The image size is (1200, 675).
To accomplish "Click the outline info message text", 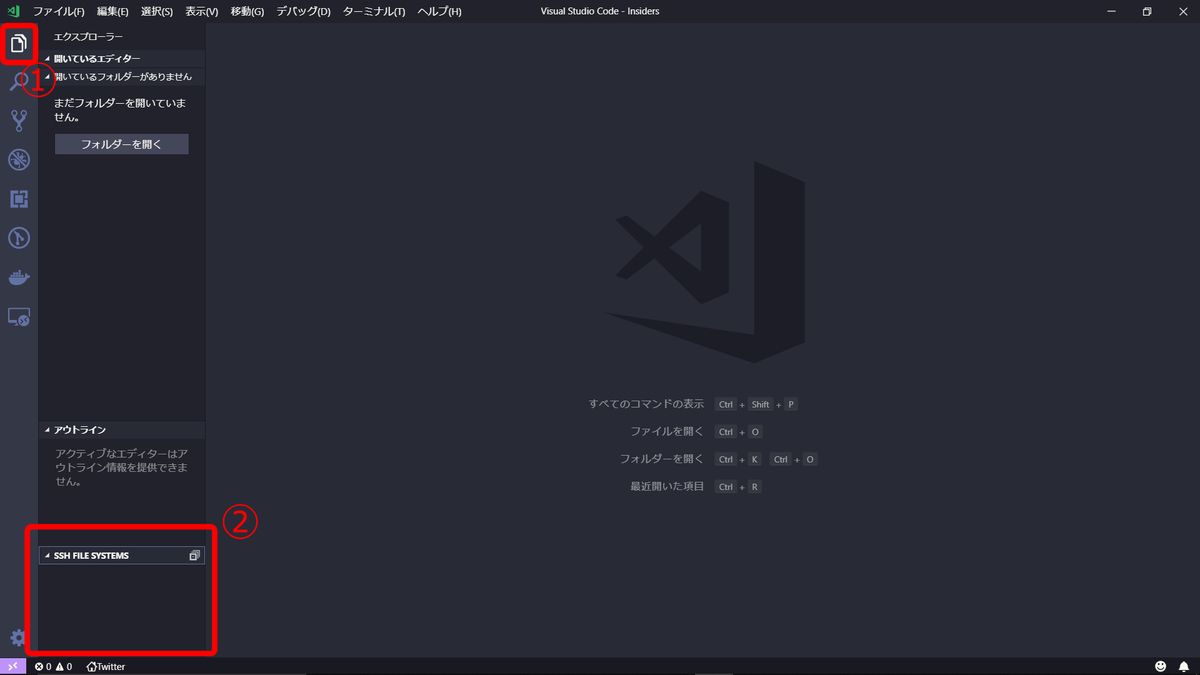I will (x=122, y=467).
